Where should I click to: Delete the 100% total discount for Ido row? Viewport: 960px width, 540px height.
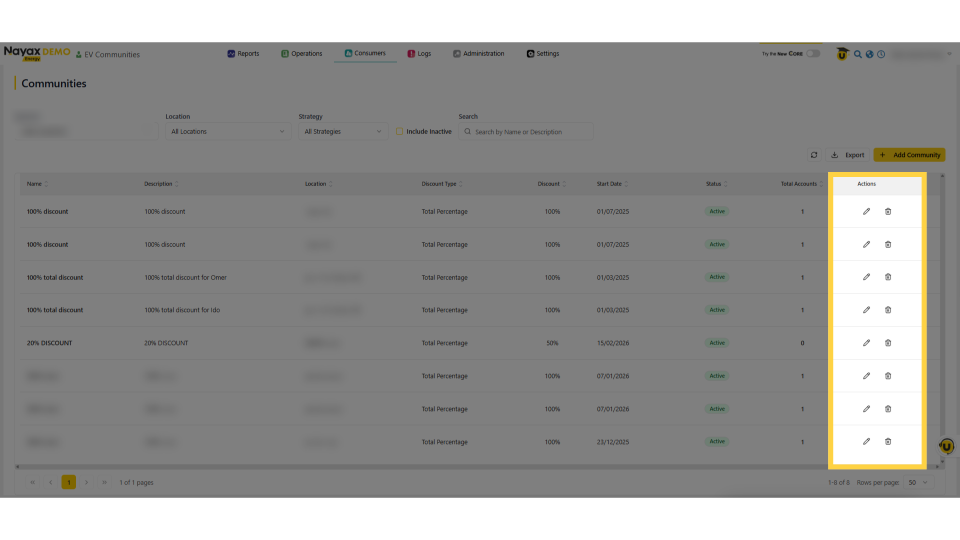(x=888, y=310)
